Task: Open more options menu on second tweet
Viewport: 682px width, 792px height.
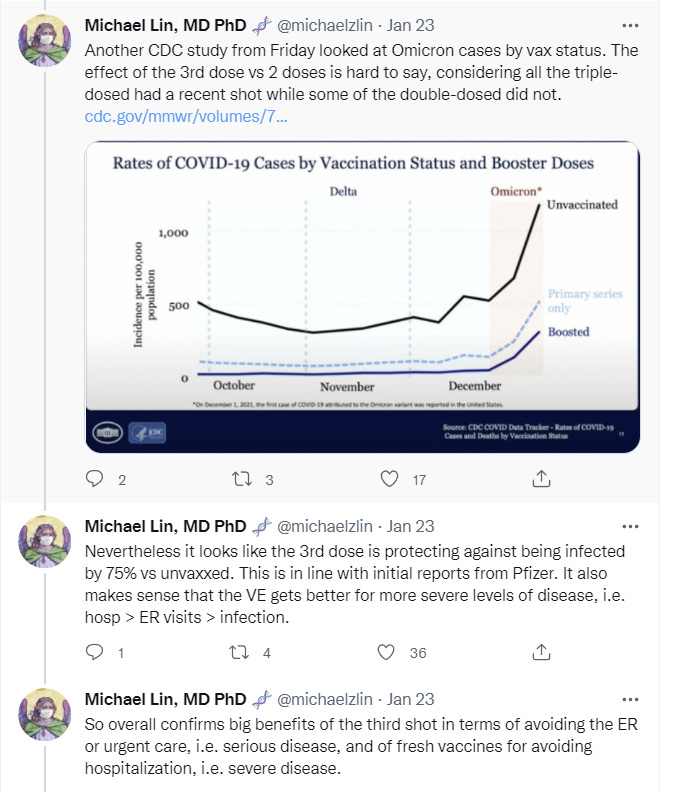Action: click(630, 526)
